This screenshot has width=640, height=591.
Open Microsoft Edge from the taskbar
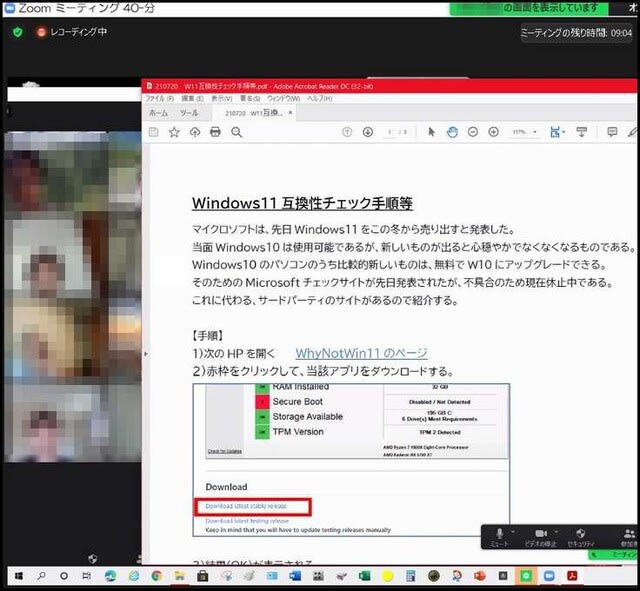click(110, 576)
